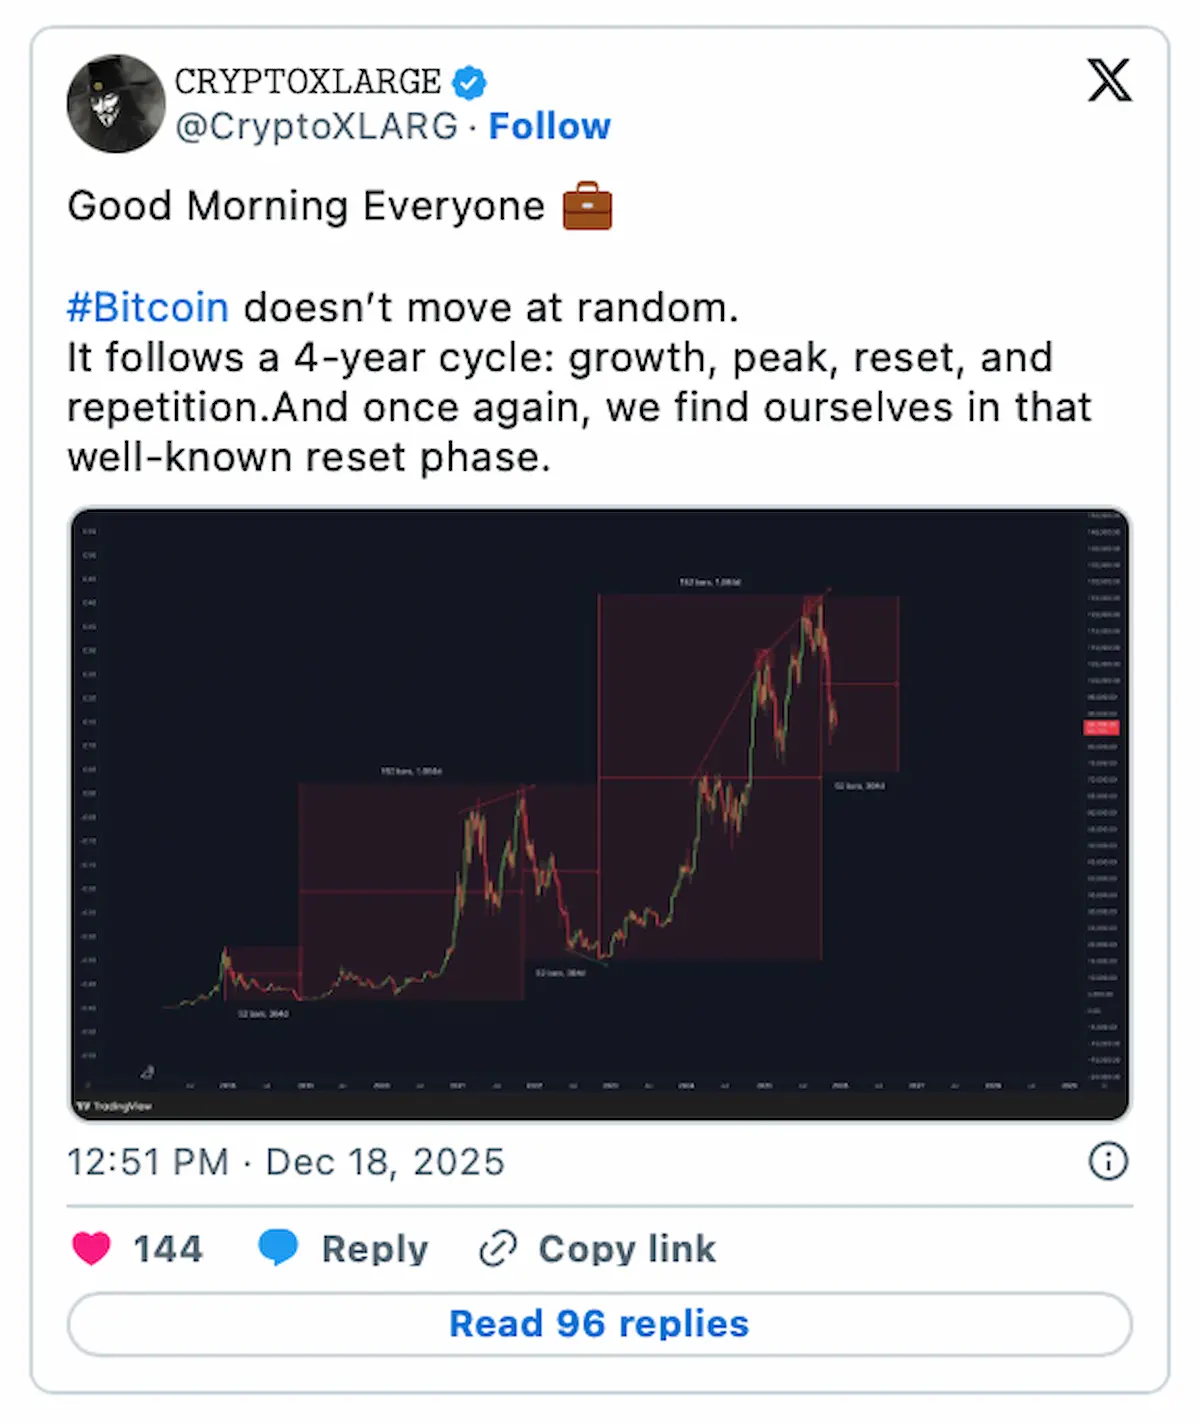Open the CRYPTOXLARGE profile avatar
The height and width of the screenshot is (1424, 1200).
(x=116, y=104)
